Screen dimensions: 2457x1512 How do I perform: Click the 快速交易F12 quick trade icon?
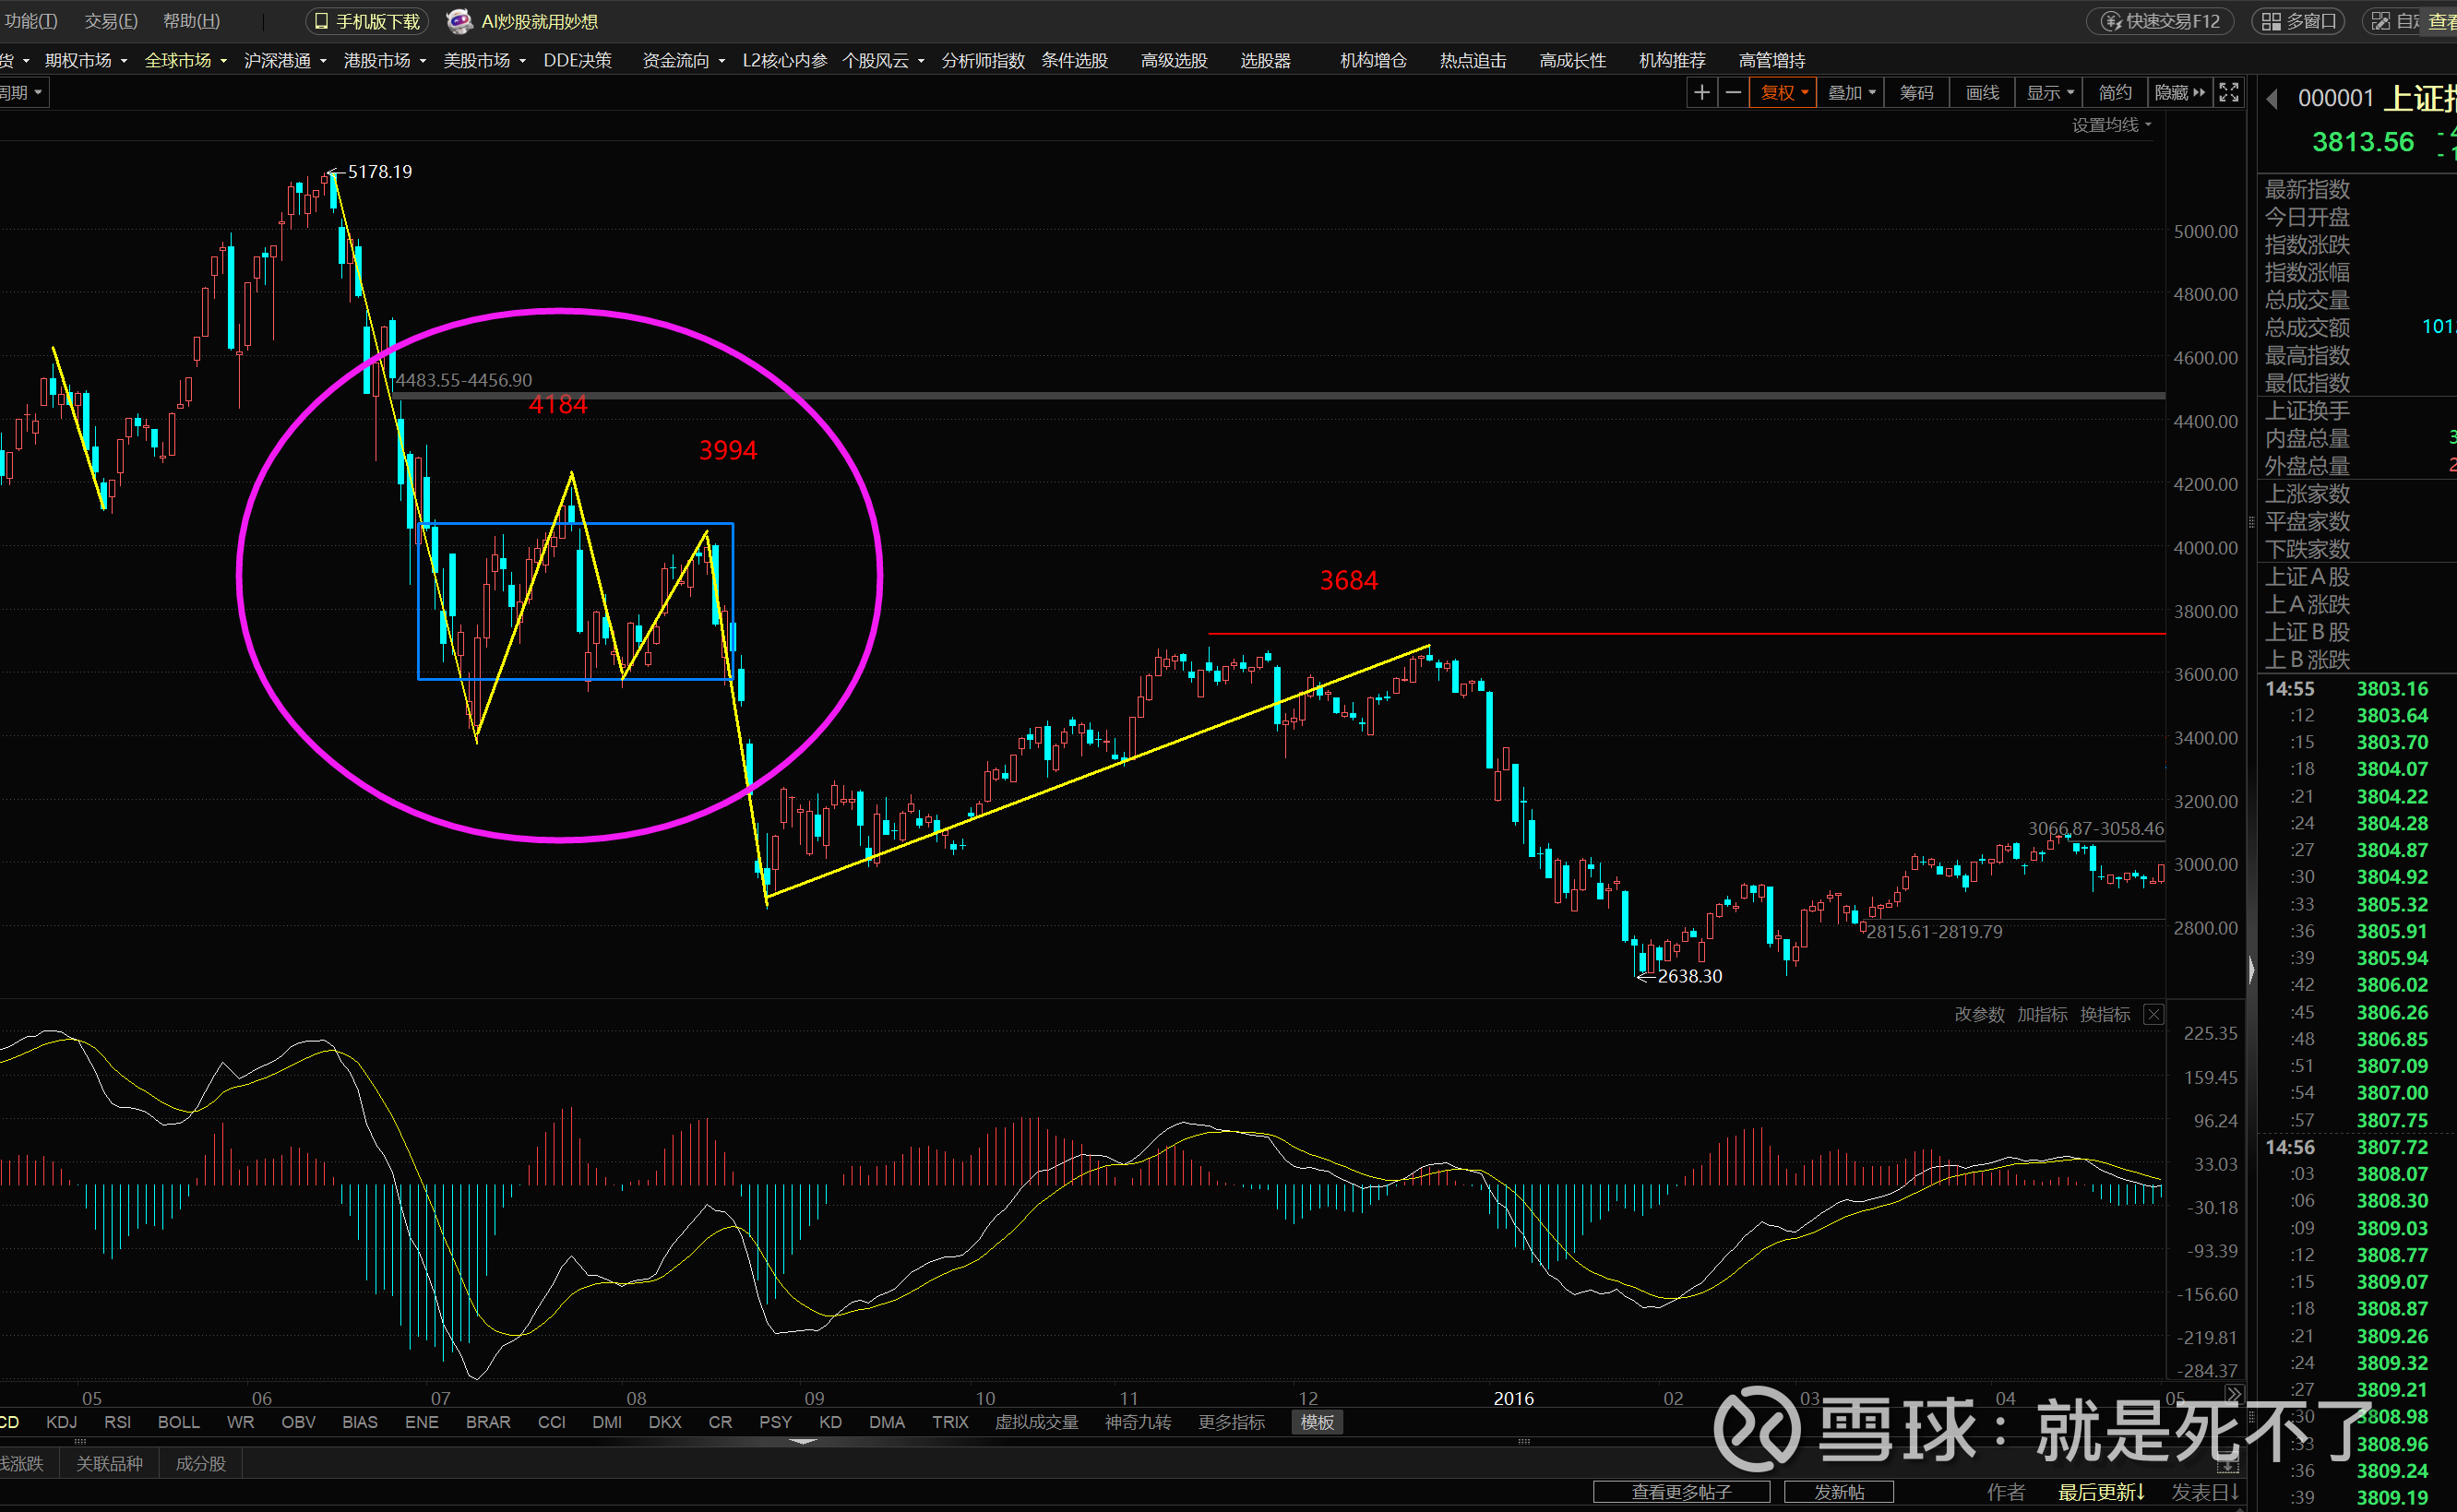click(2112, 22)
